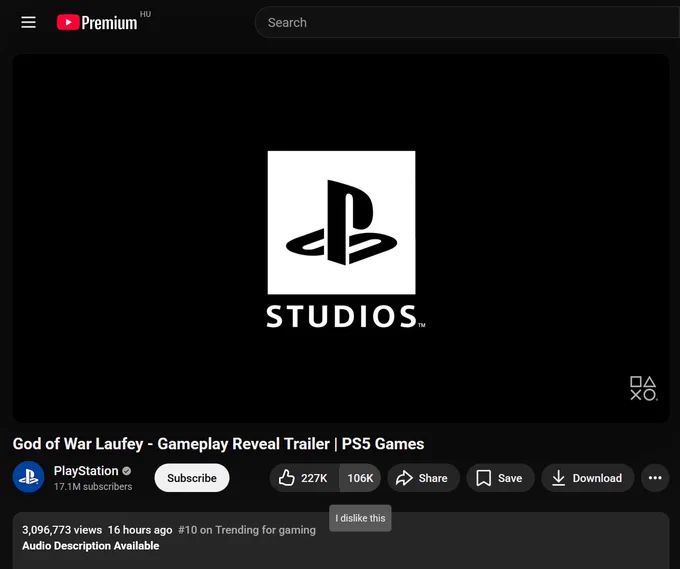The image size is (680, 569).
Task: Dislike the video showing 106K
Action: 360,478
